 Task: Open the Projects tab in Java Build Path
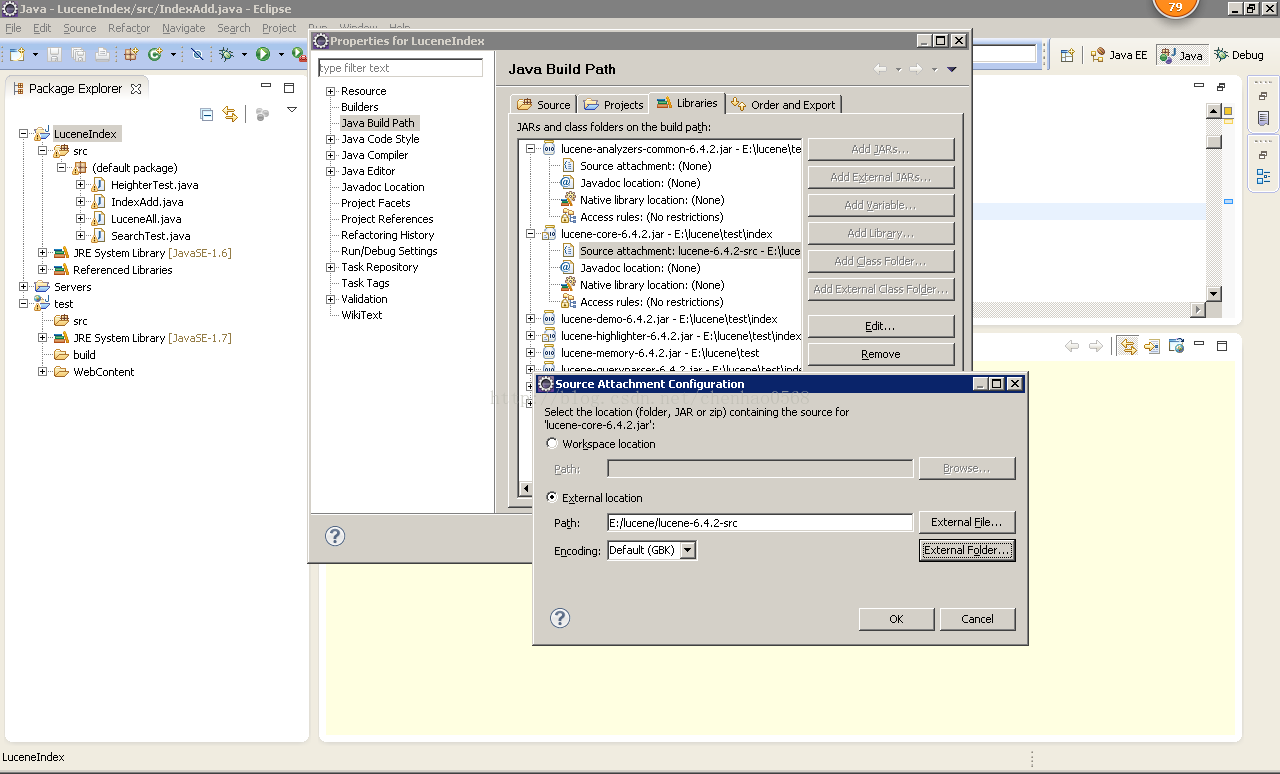point(613,104)
